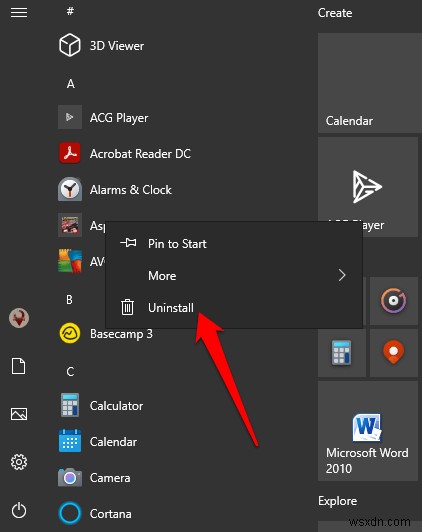The height and width of the screenshot is (532, 422).
Task: Open the Groove Music tile
Action: point(394,301)
